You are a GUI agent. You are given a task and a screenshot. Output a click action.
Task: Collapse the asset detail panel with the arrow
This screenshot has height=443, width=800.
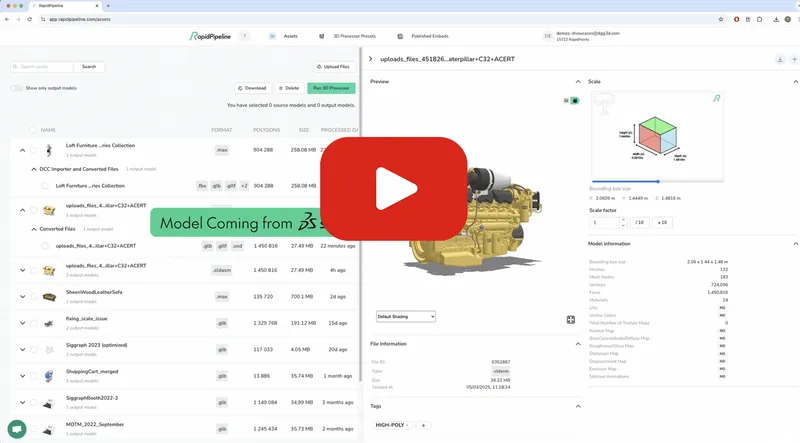click(x=371, y=59)
